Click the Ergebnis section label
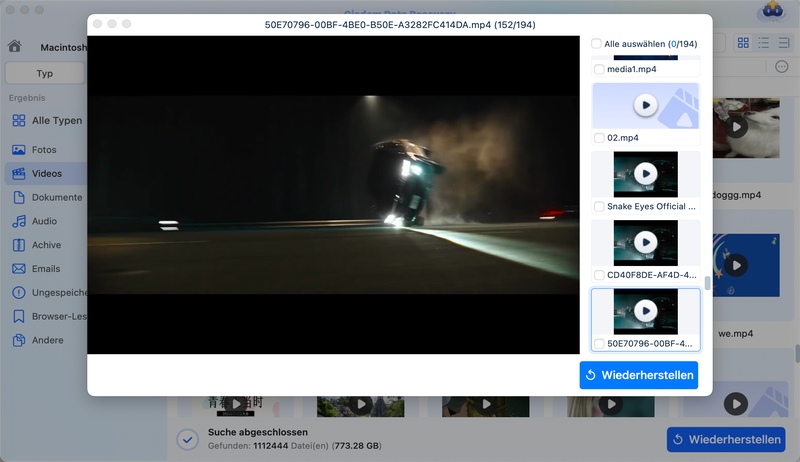 click(x=27, y=97)
